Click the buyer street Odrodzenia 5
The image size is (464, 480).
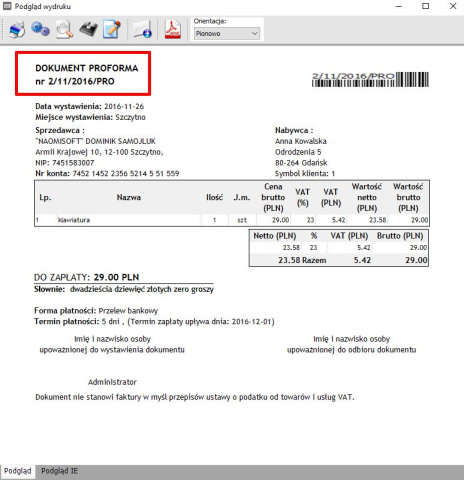[x=298, y=152]
